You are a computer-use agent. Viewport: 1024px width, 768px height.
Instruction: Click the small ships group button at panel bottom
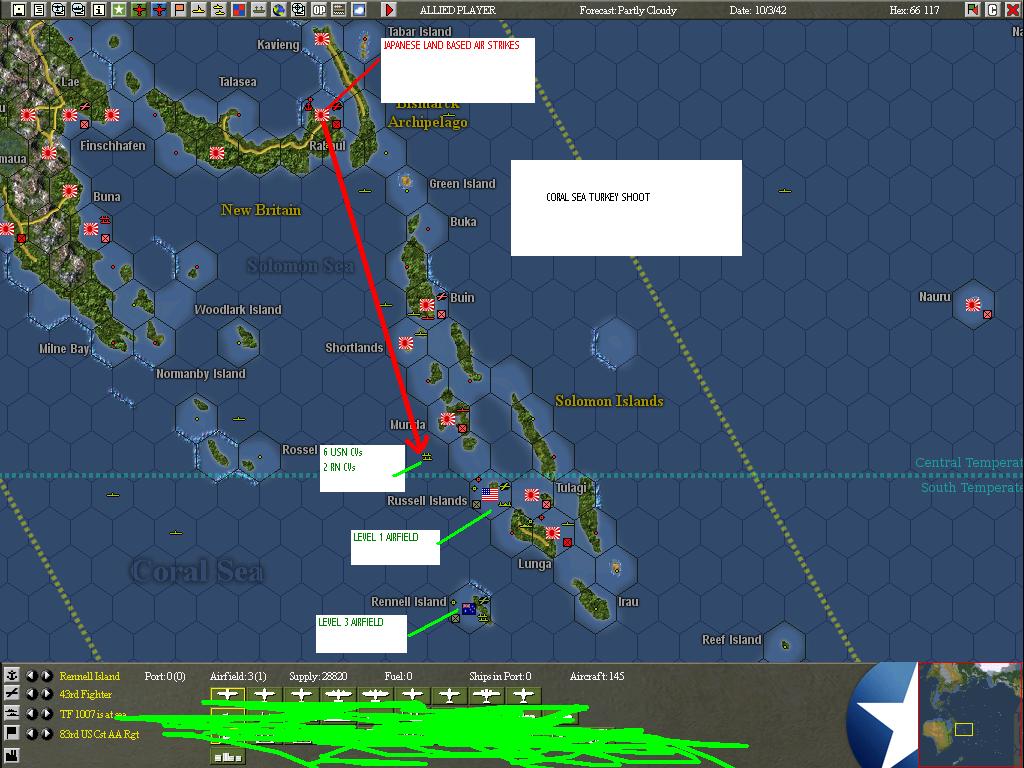click(x=228, y=756)
